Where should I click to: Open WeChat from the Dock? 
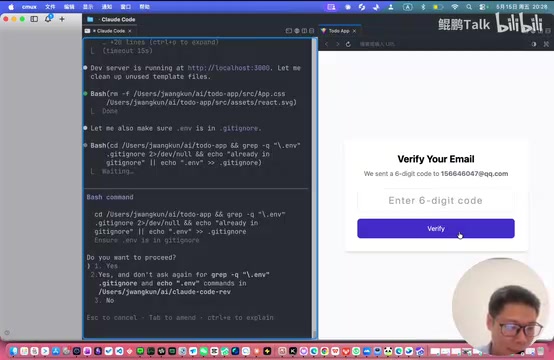[x=204, y=351]
